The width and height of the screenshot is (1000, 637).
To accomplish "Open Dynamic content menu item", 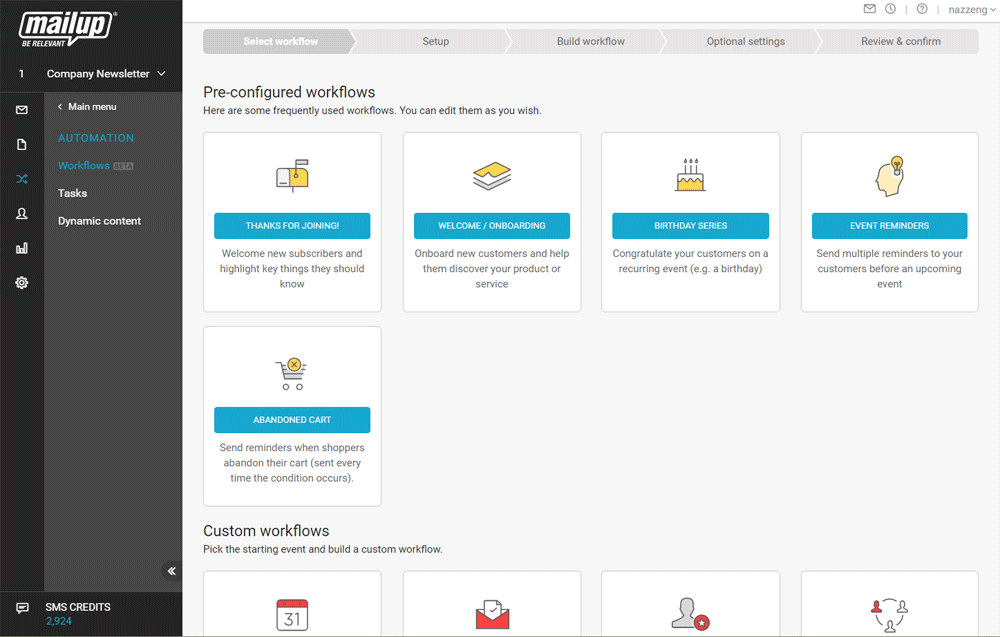I will pyautogui.click(x=99, y=221).
